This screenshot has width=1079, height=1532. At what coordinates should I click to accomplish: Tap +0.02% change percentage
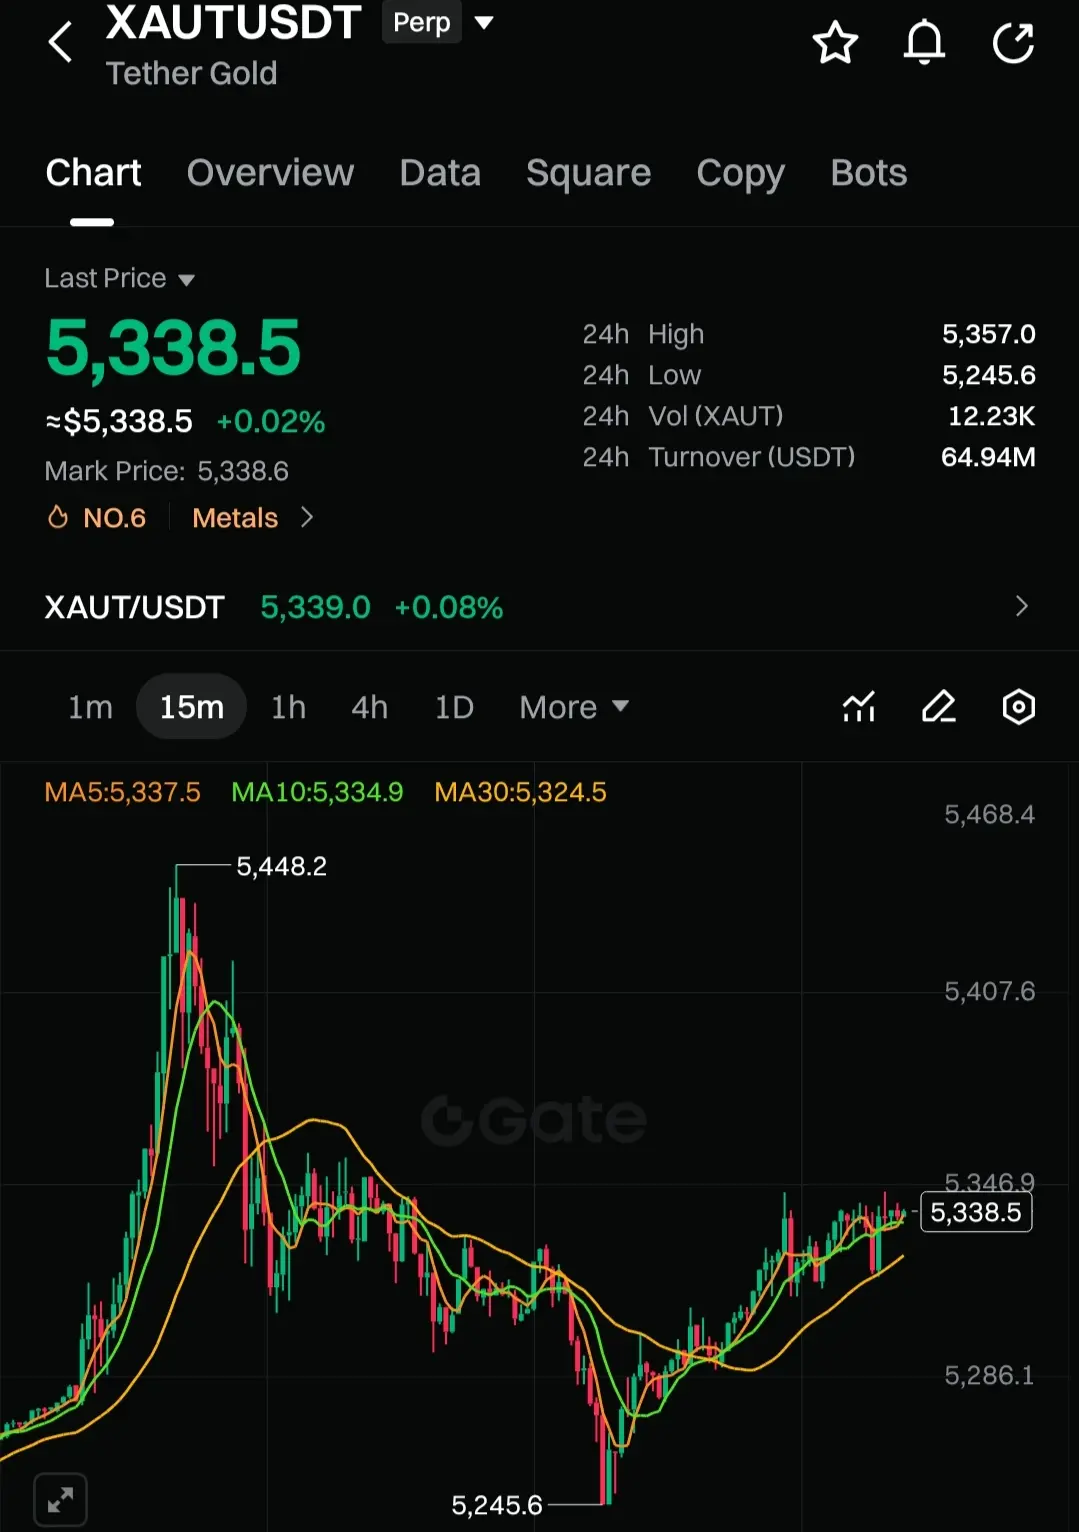(x=271, y=422)
